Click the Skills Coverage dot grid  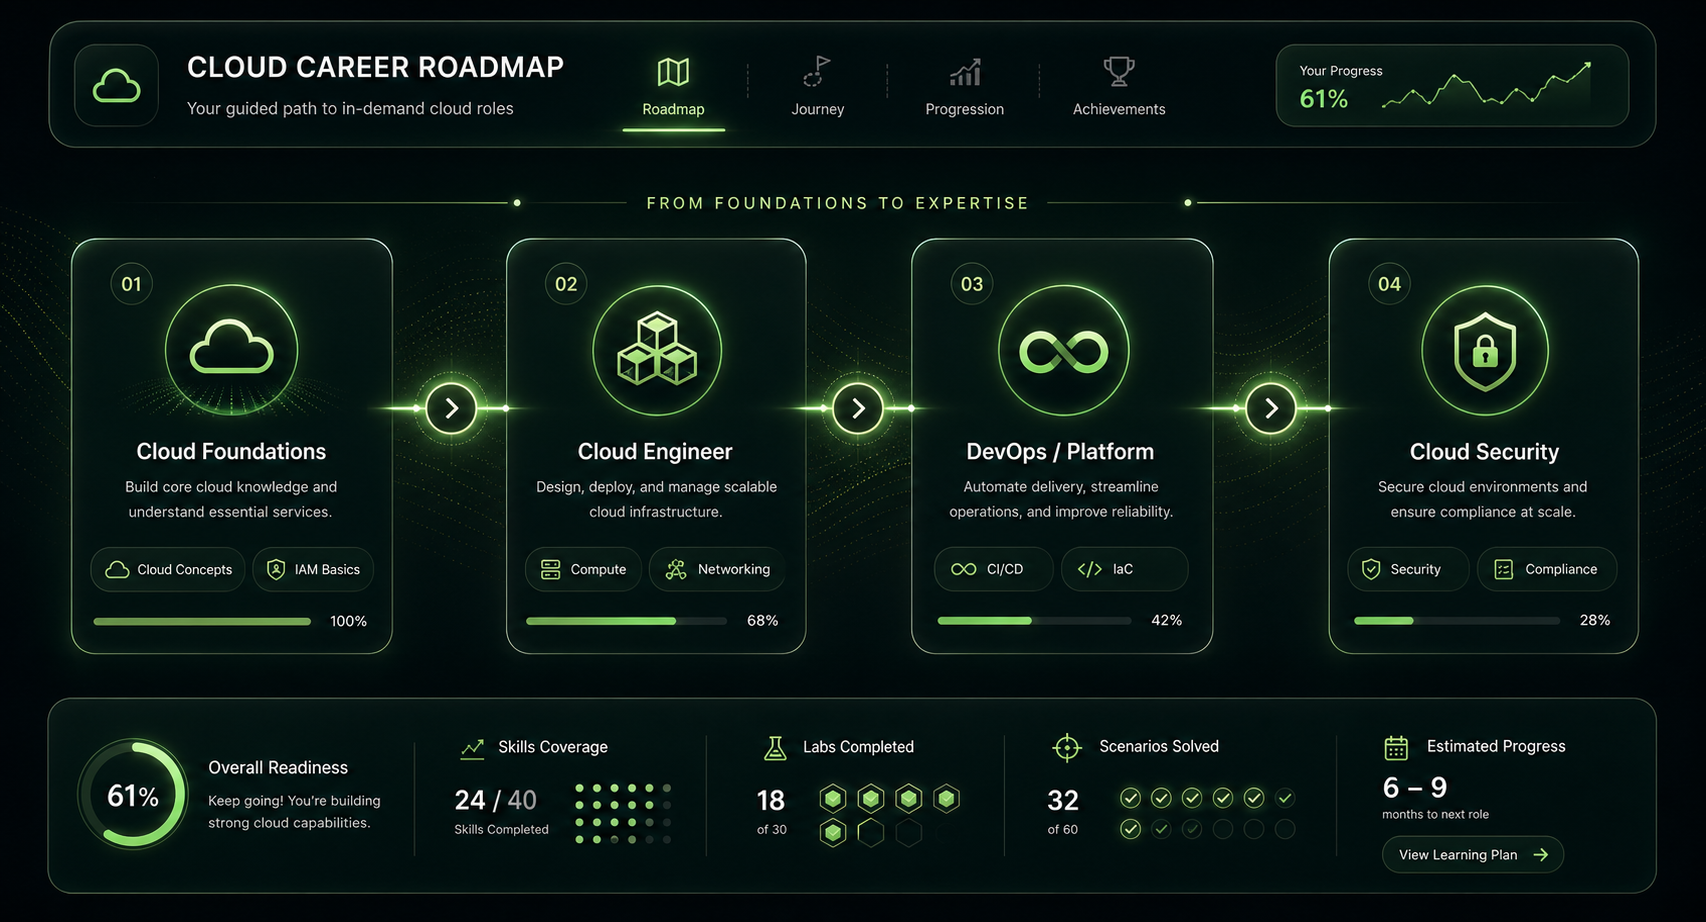click(x=622, y=813)
